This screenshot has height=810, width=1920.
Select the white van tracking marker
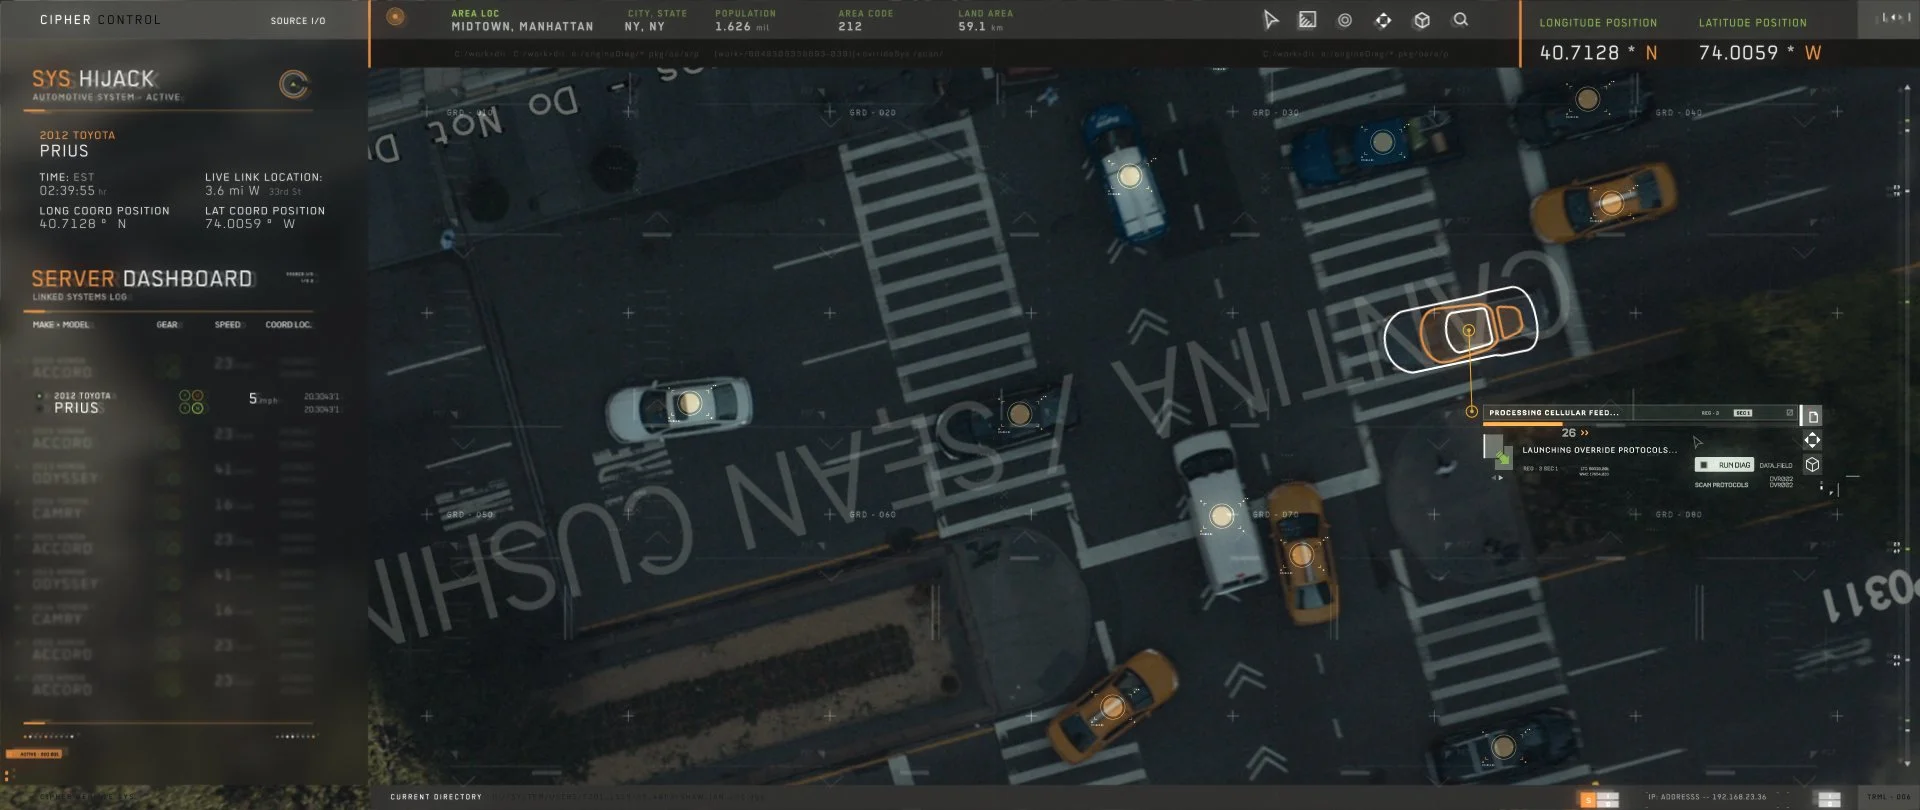pyautogui.click(x=1221, y=516)
